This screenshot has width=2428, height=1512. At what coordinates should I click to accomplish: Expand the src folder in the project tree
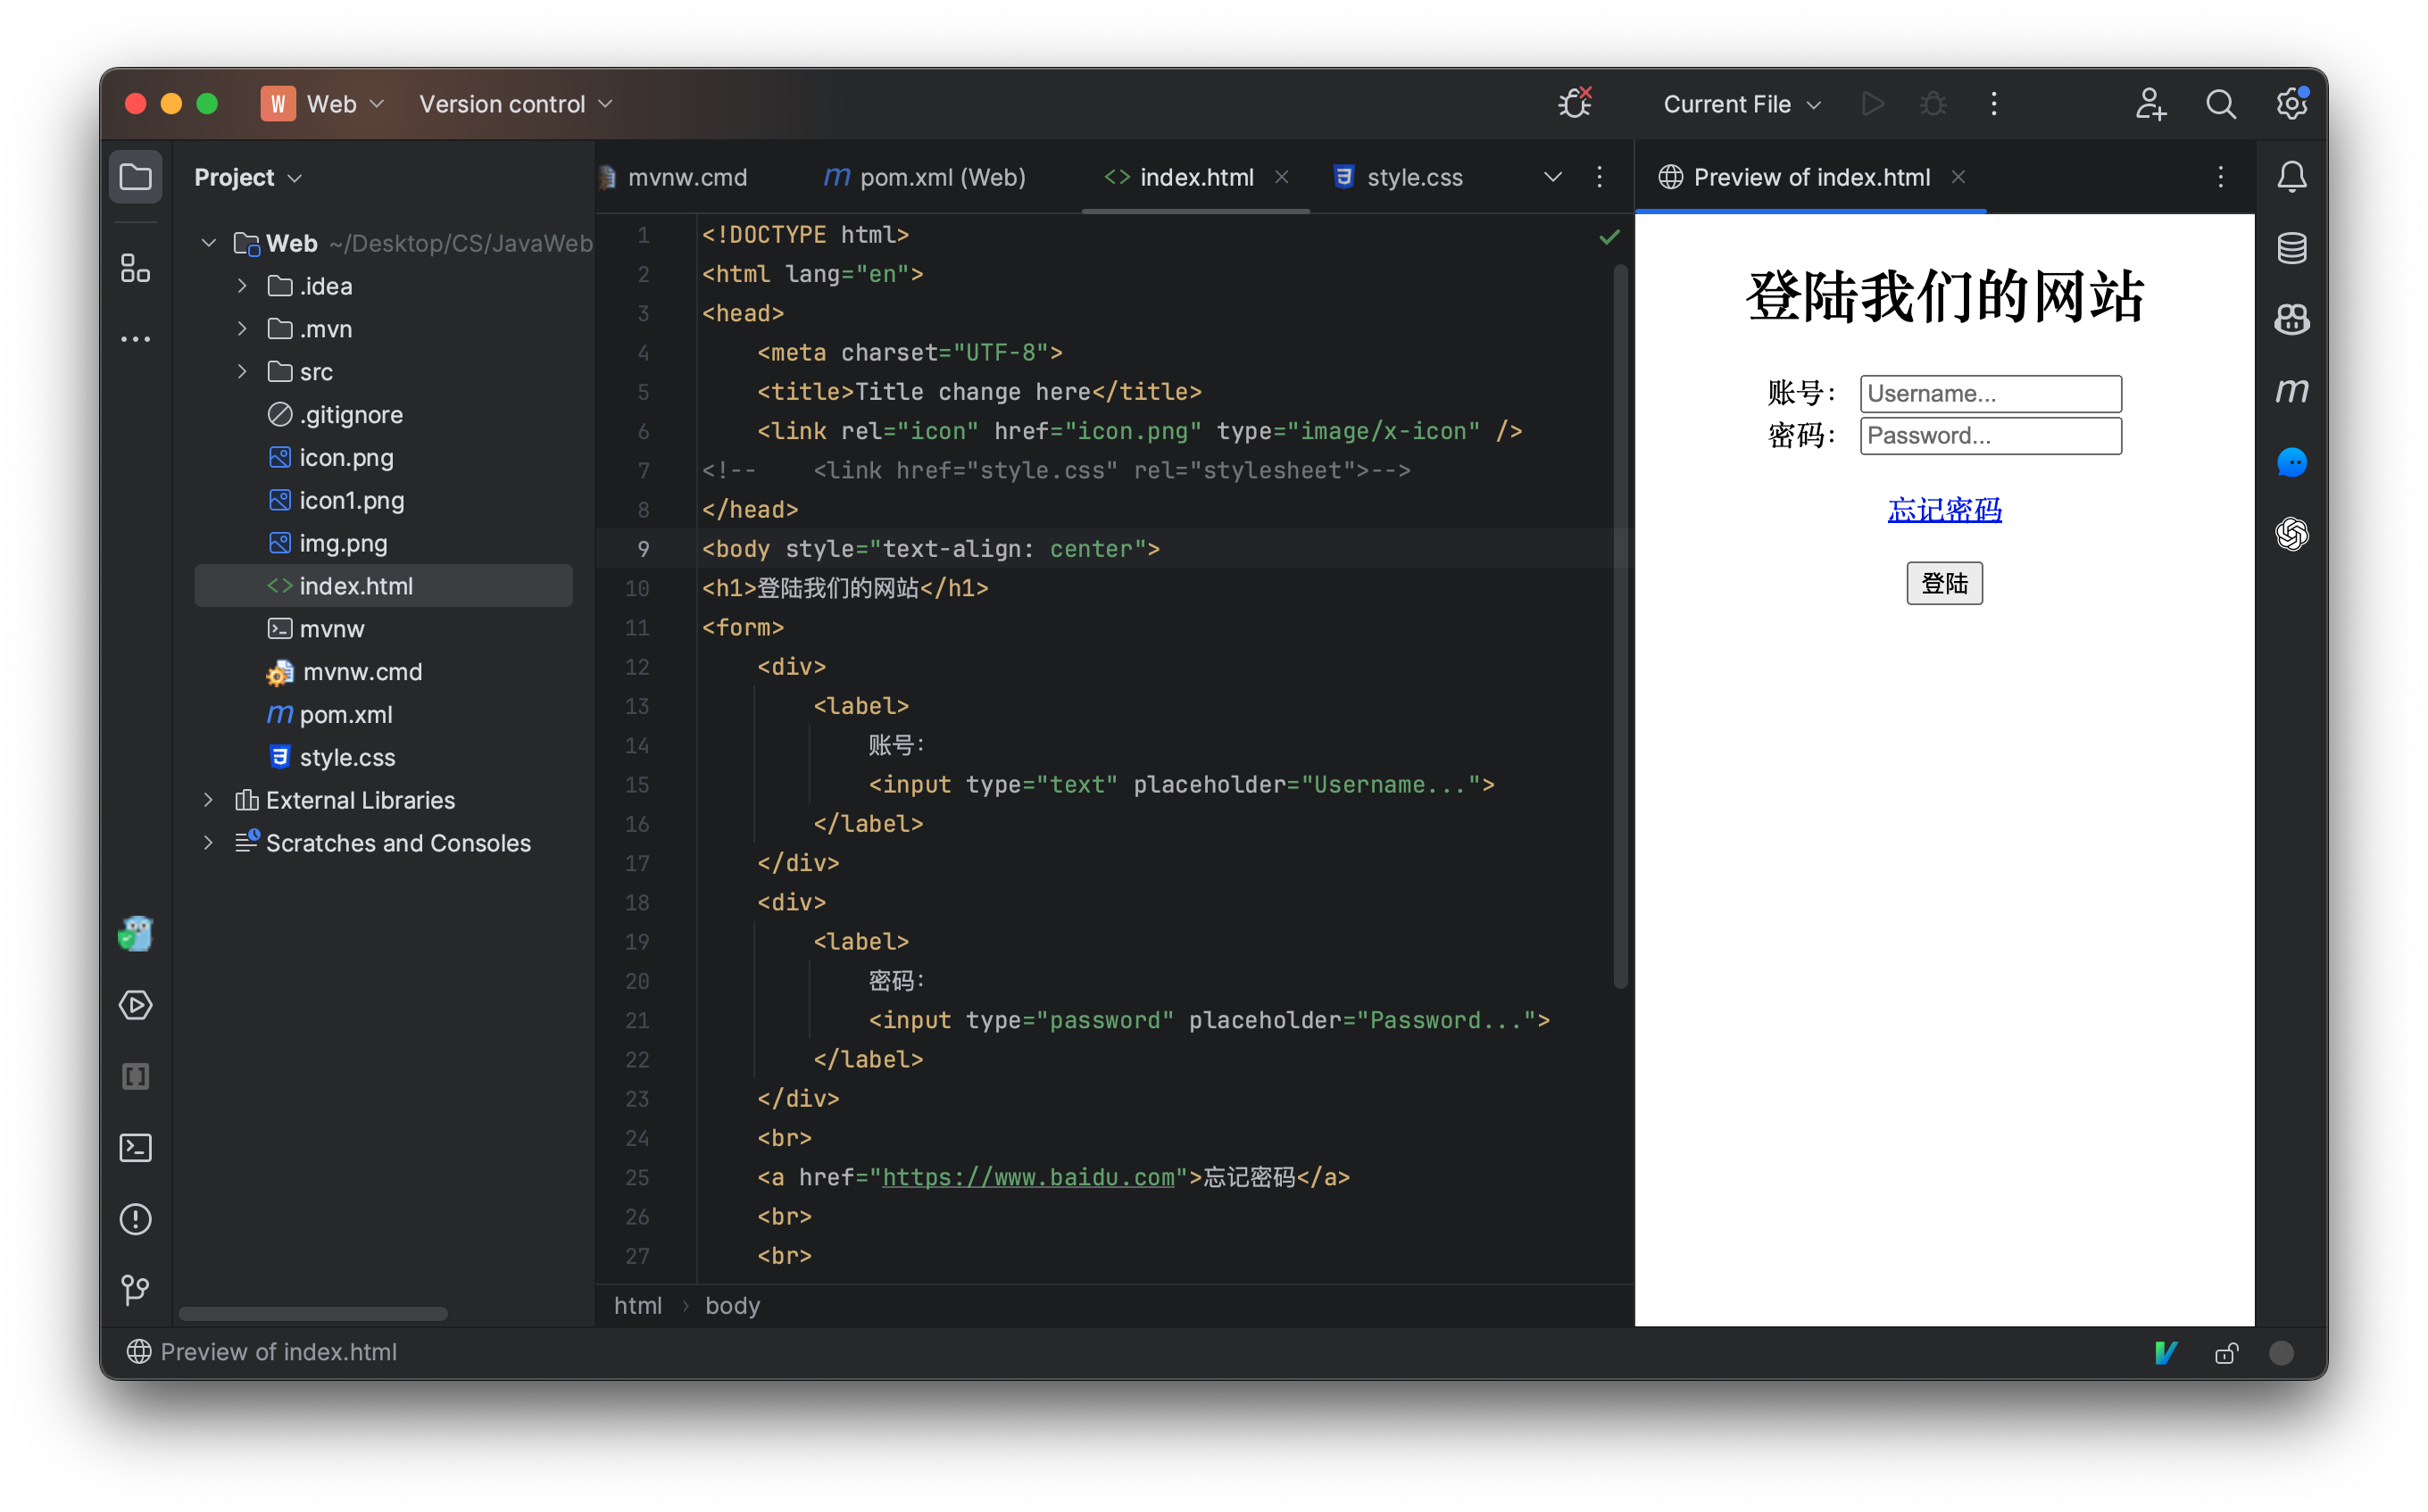[x=242, y=371]
